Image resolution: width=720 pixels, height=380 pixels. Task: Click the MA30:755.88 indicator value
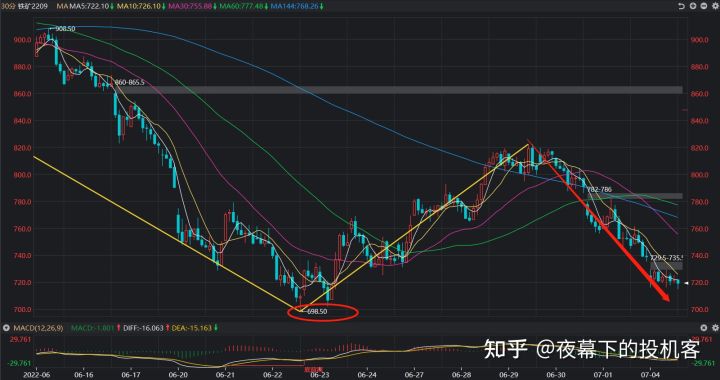coord(191,7)
